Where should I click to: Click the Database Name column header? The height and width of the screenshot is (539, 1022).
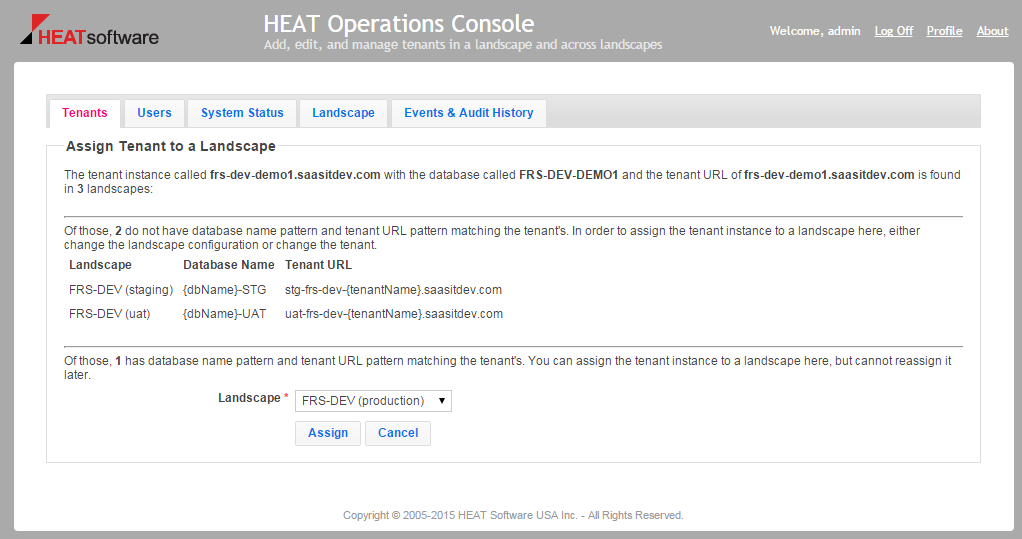pos(228,265)
